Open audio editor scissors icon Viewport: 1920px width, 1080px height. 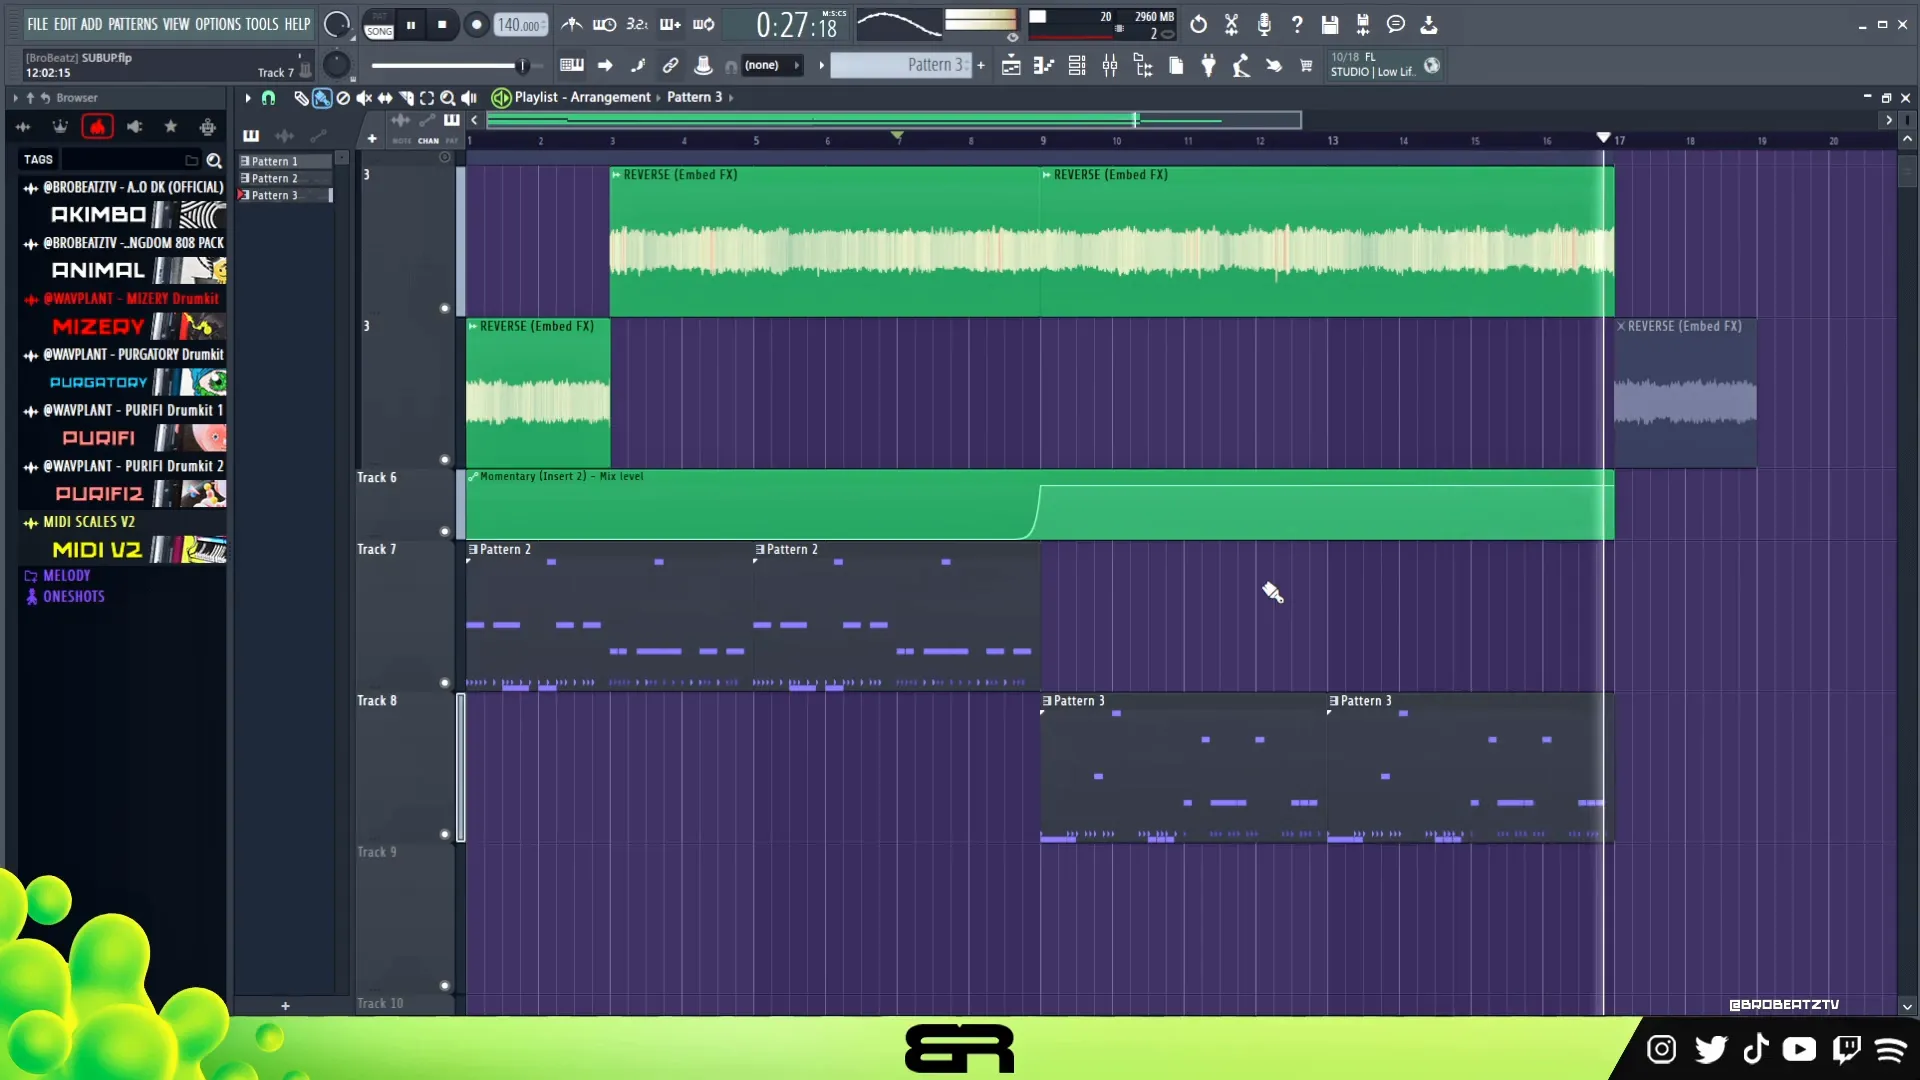click(1231, 24)
